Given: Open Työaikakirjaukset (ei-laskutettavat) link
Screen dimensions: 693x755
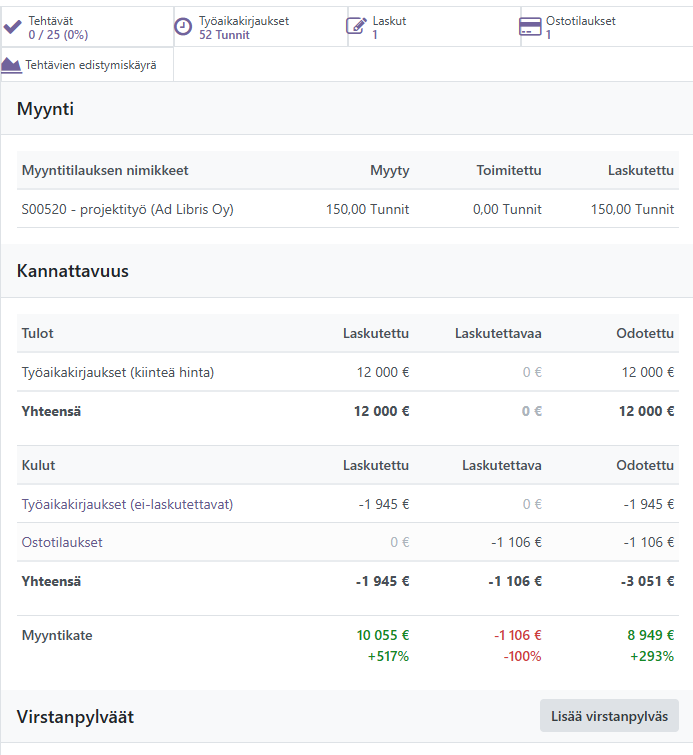Looking at the screenshot, I should (x=127, y=504).
